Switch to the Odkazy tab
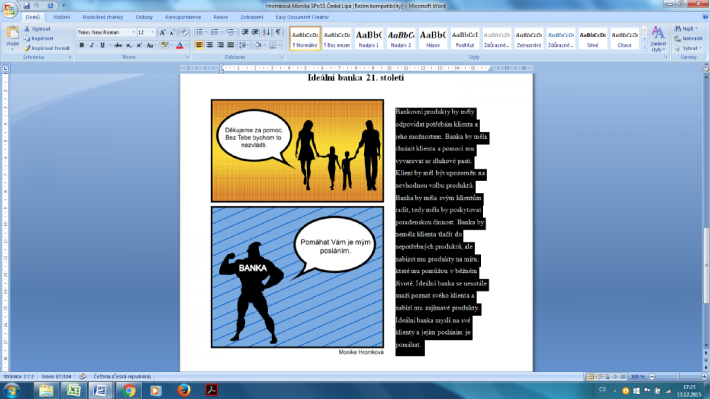710x399 pixels. (x=144, y=17)
